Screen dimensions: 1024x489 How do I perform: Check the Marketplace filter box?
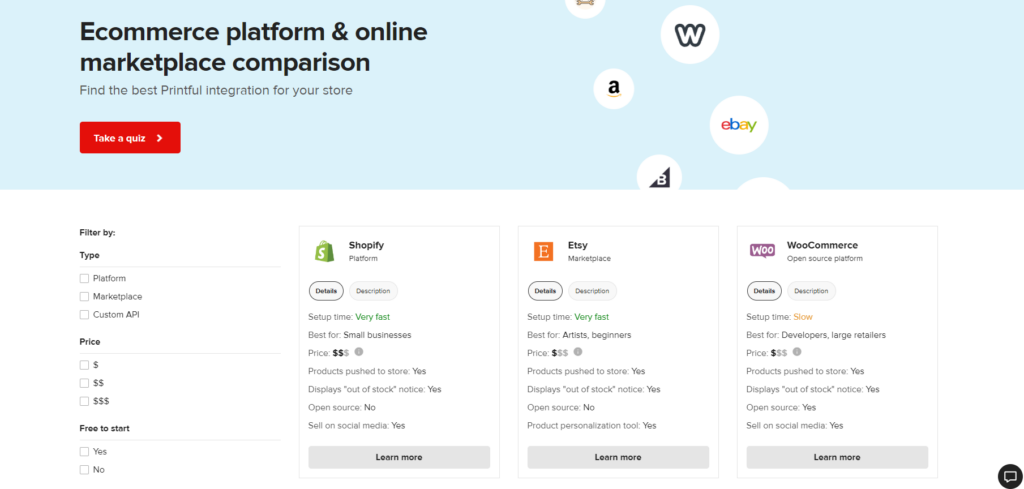84,296
